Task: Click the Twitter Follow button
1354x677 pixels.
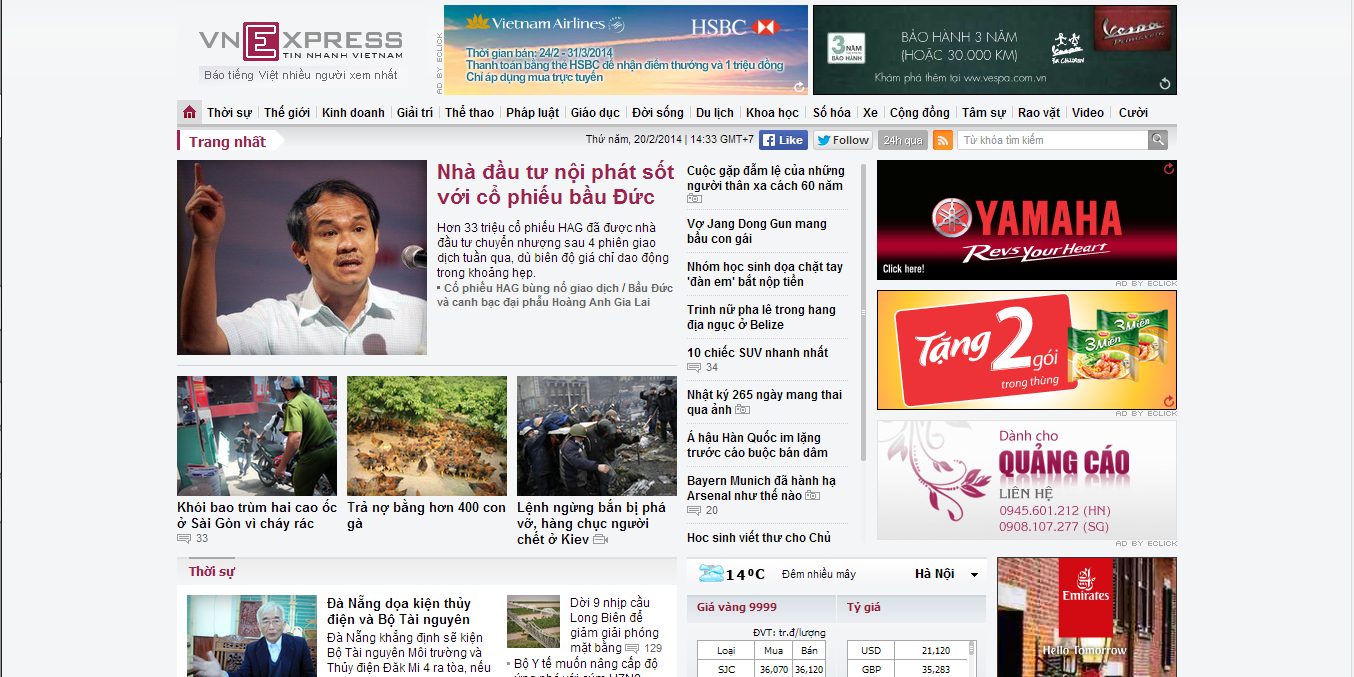Action: [x=843, y=140]
